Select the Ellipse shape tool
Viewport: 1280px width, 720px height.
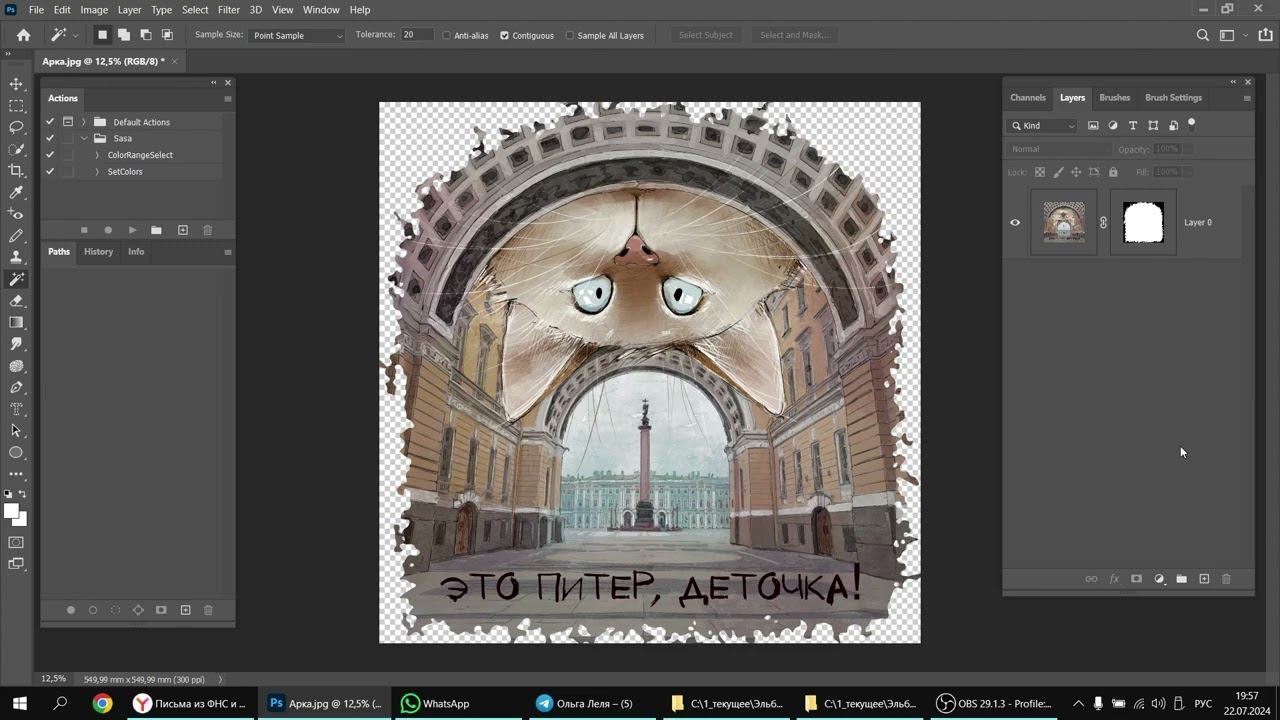tap(16, 453)
